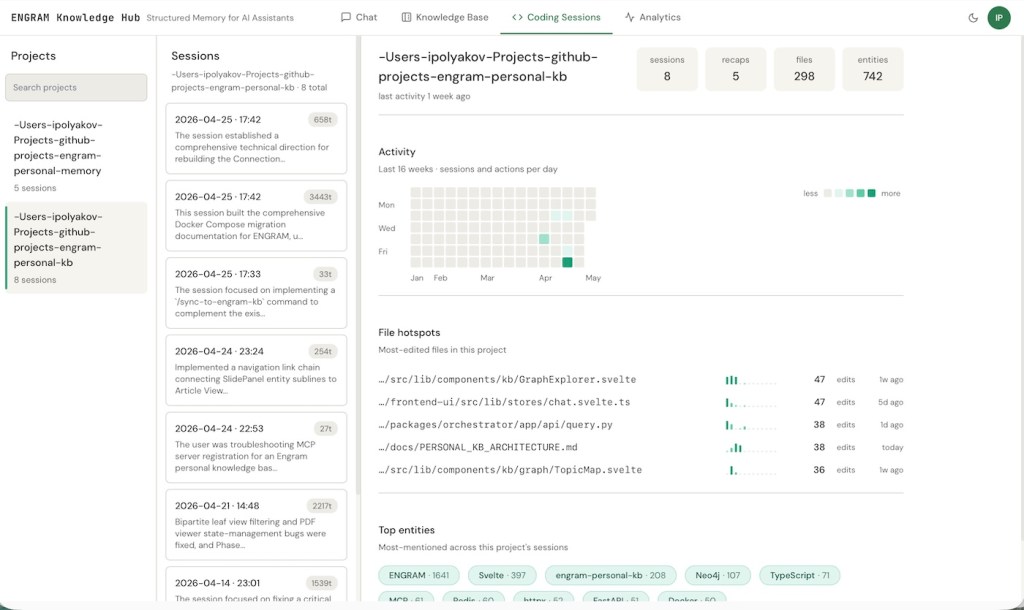
Task: Click the darkest green activity heatmap cell
Action: [567, 263]
